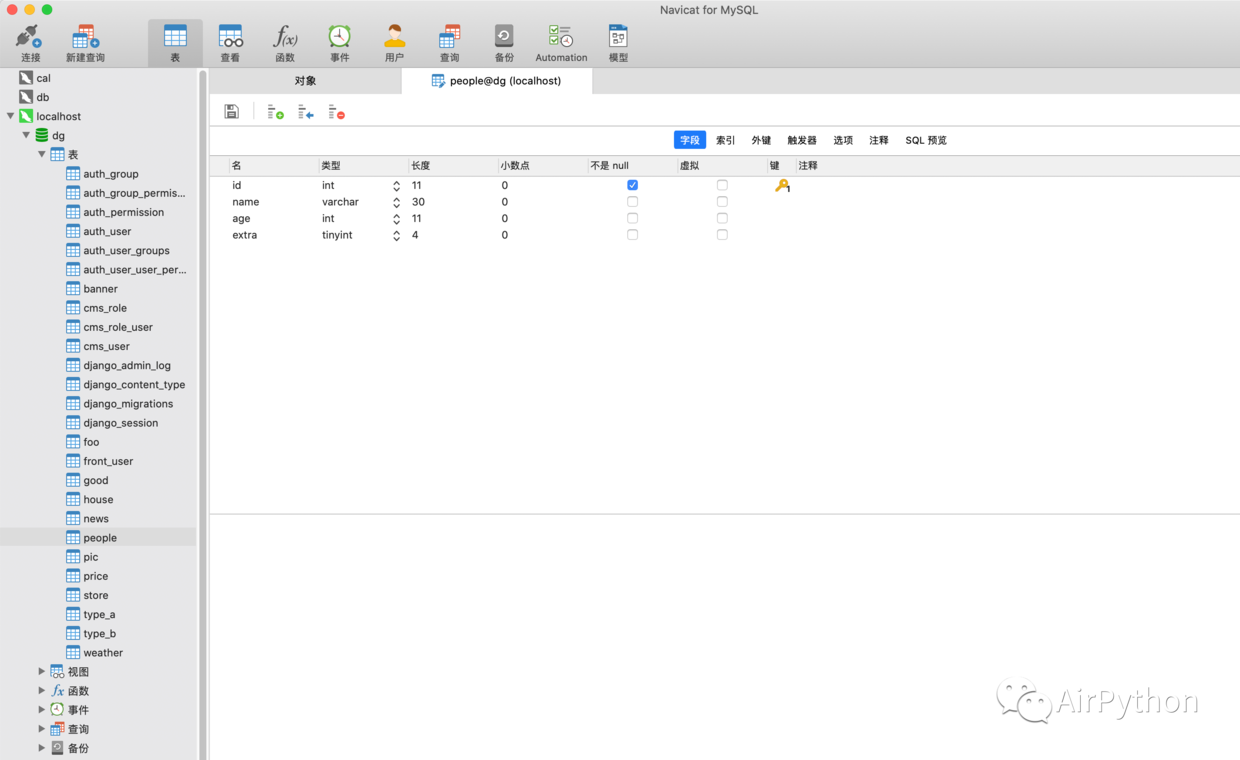Screen dimensions: 1240x760
Task: Click the primary key icon on id row
Action: 782,185
